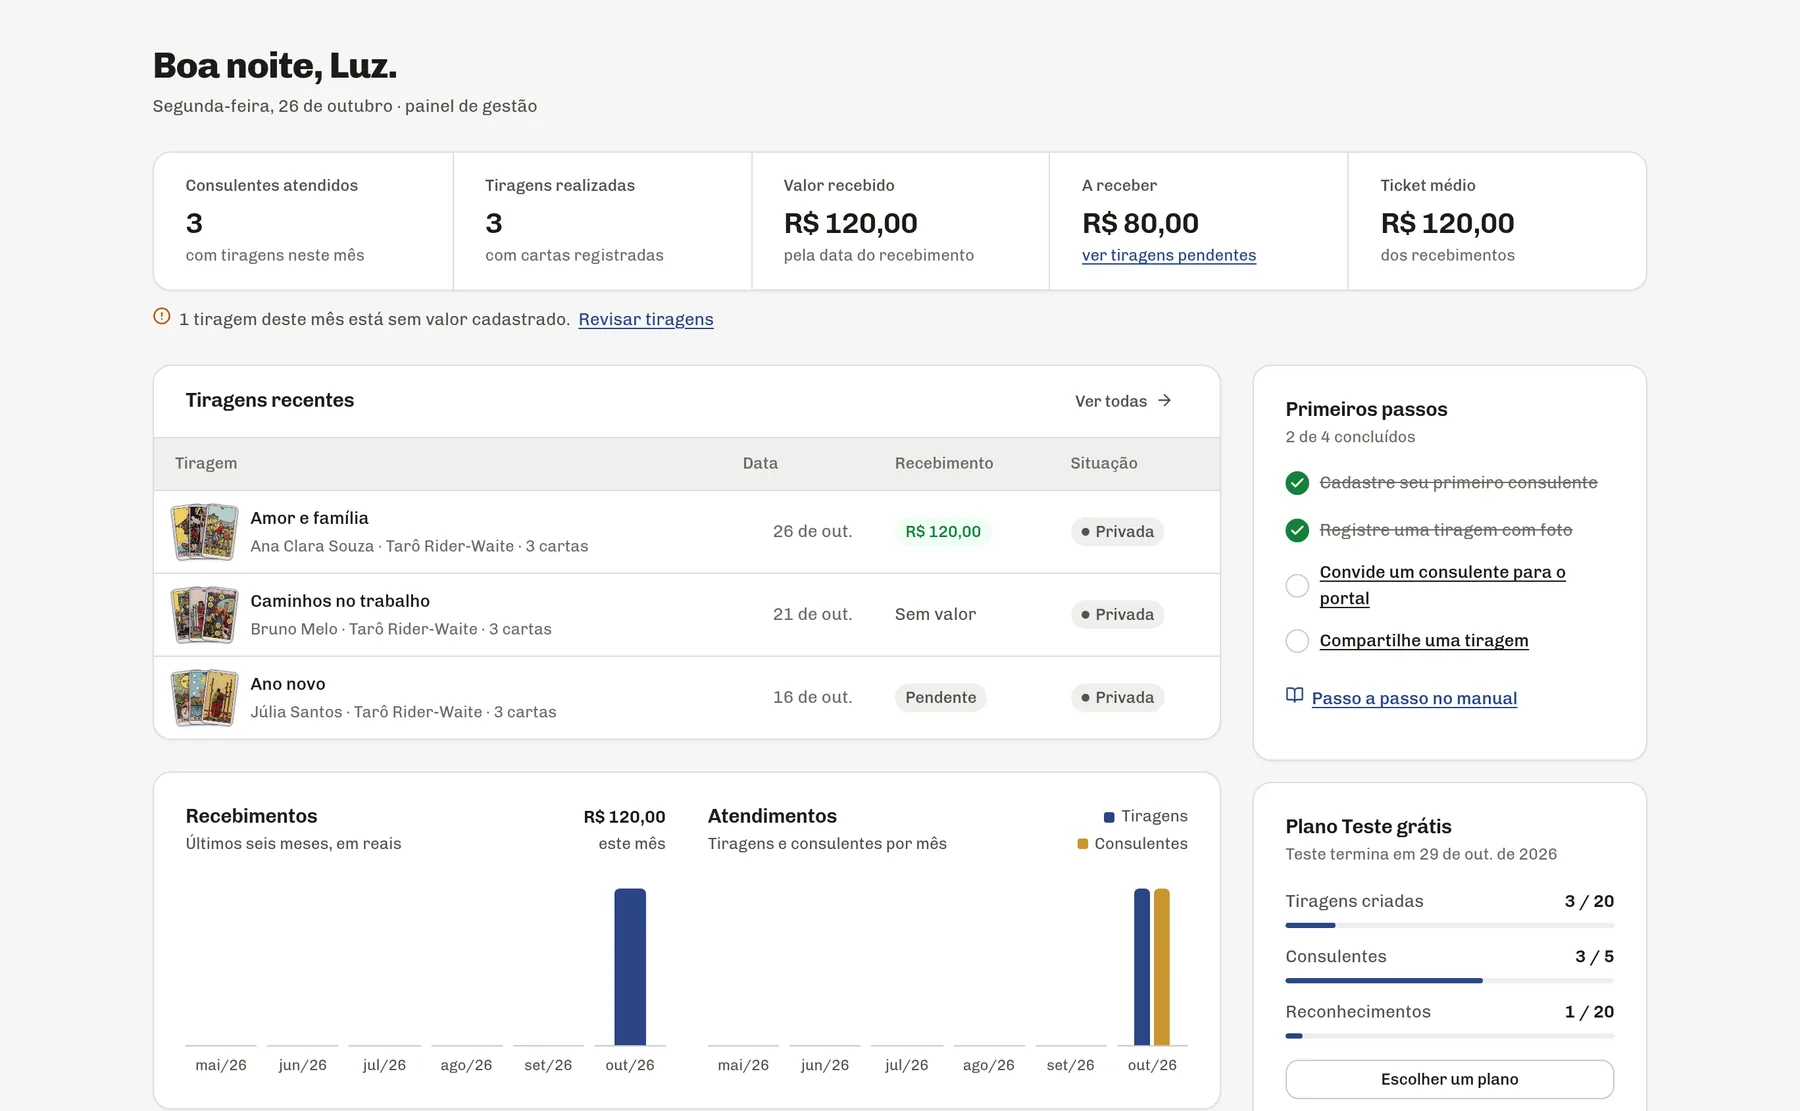Click the blue Tiragens legend square
The height and width of the screenshot is (1111, 1800).
click(1109, 817)
